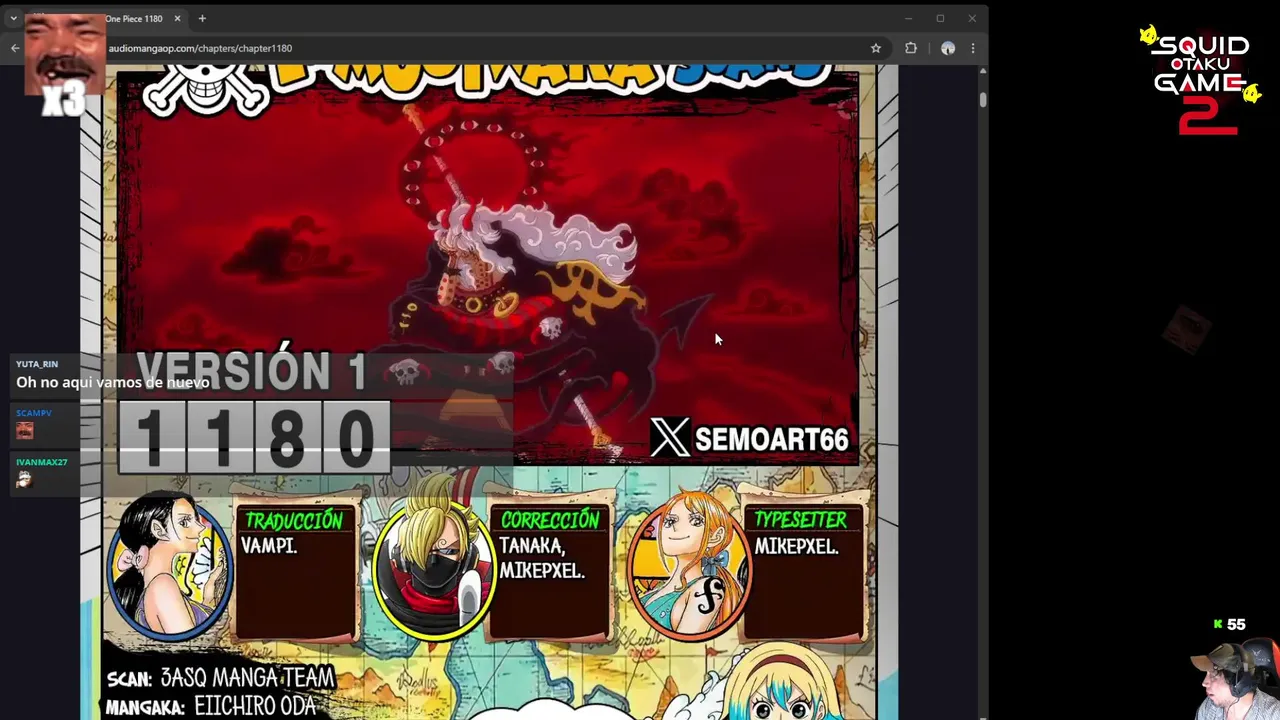Select the One Piece 1180 tab
Viewport: 1280px width, 720px height.
135,18
